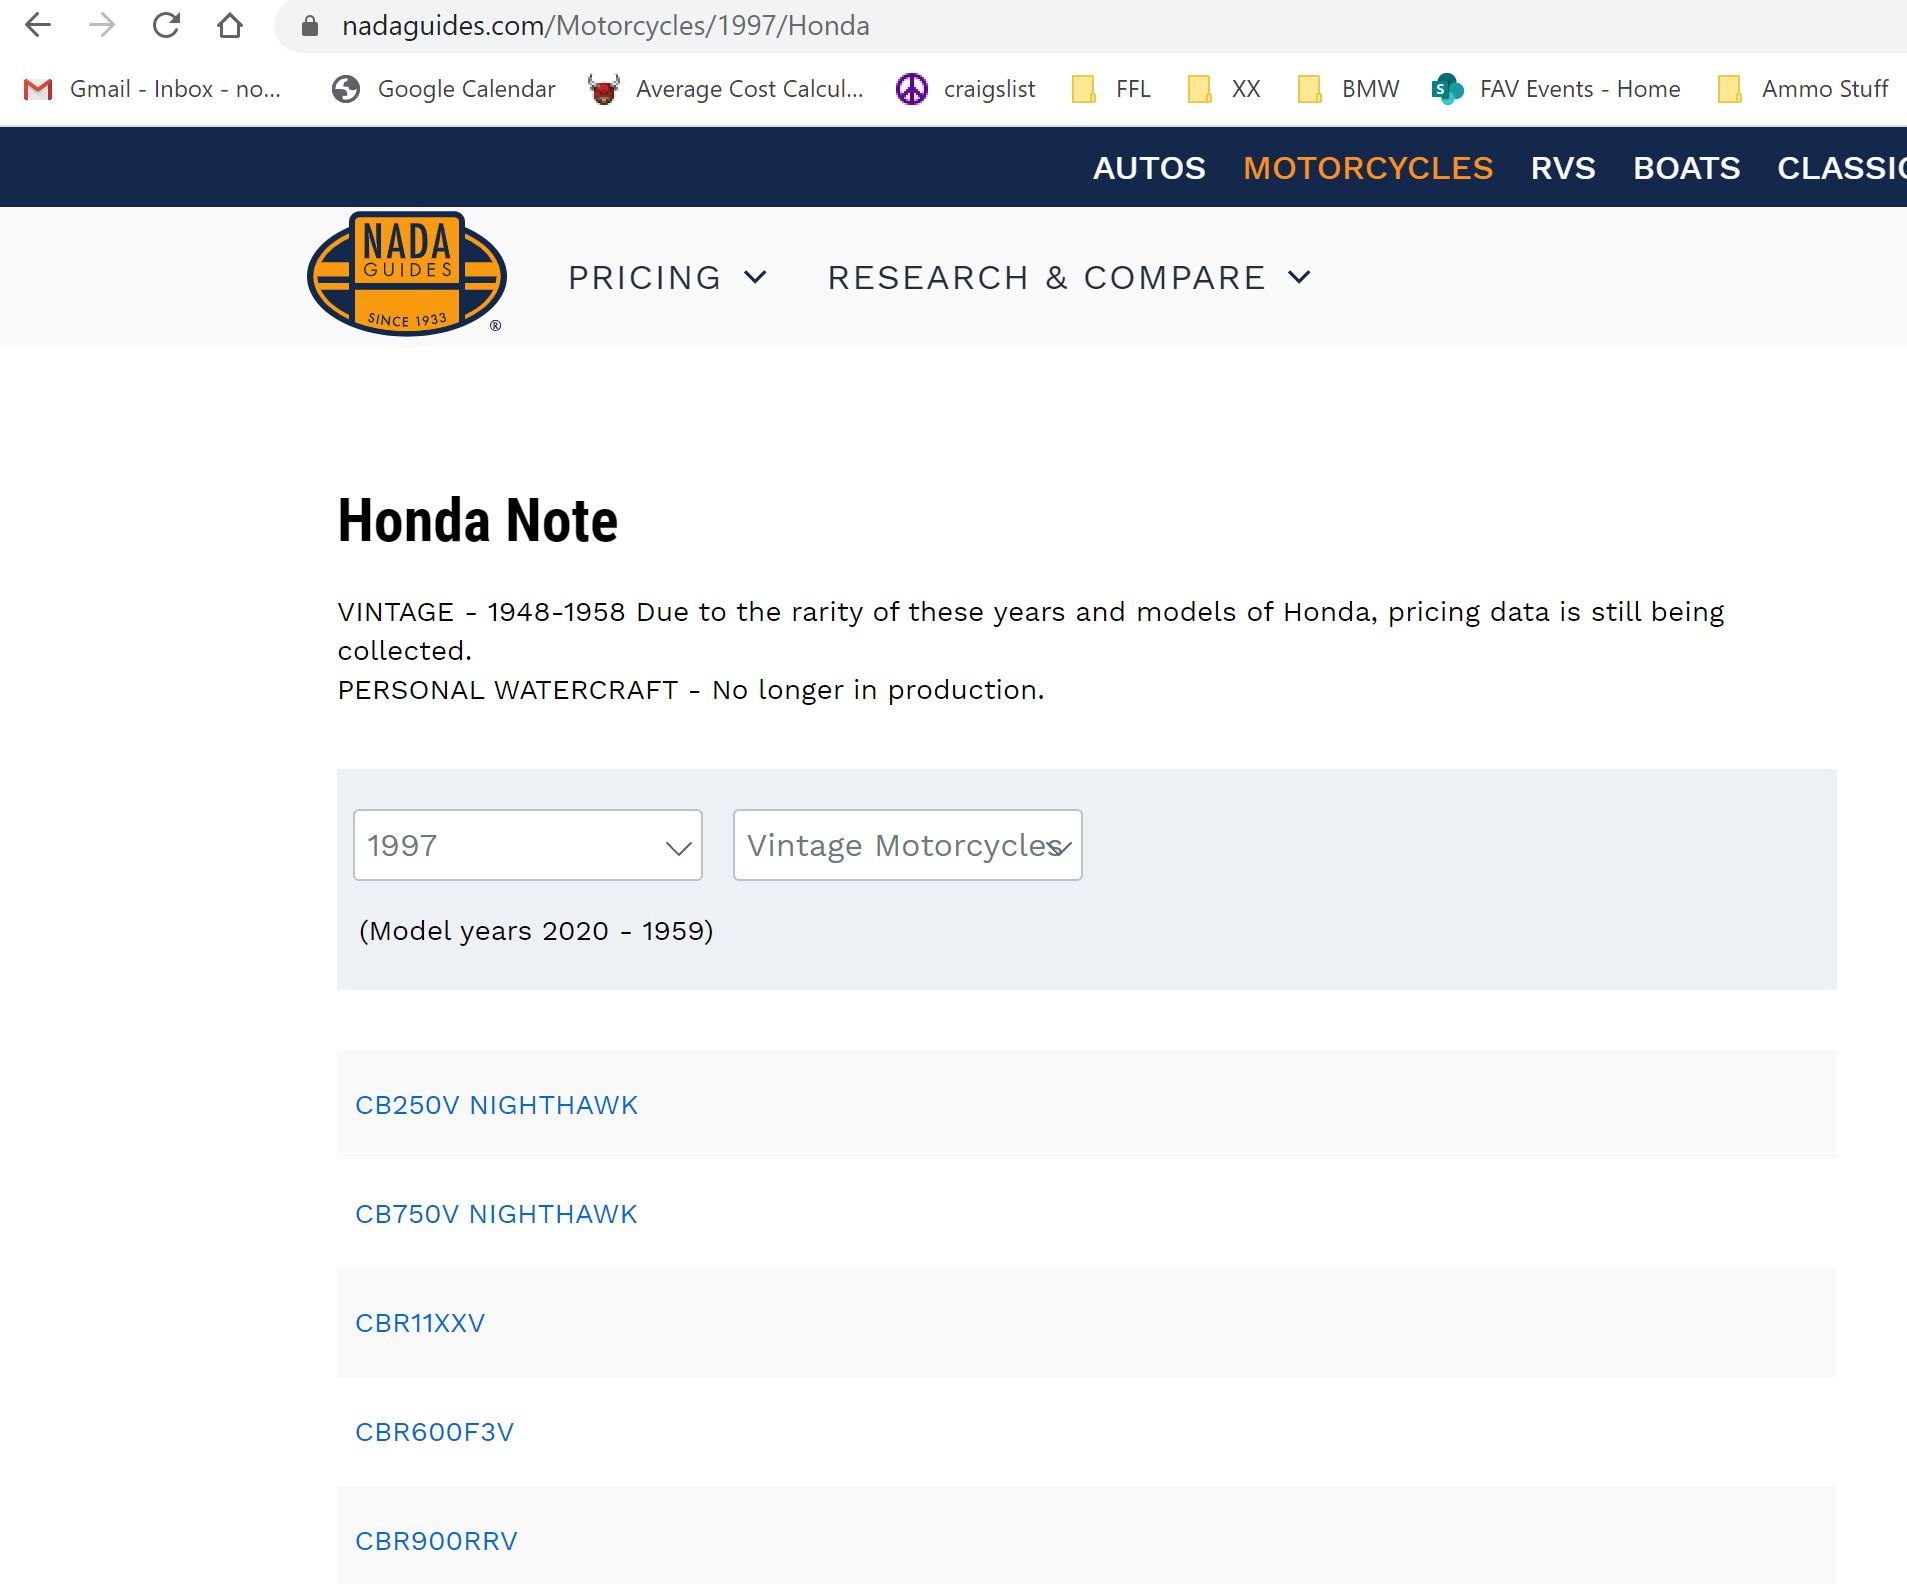This screenshot has height=1584, width=1907.
Task: Select the MOTORCYCLES section
Action: coord(1368,168)
